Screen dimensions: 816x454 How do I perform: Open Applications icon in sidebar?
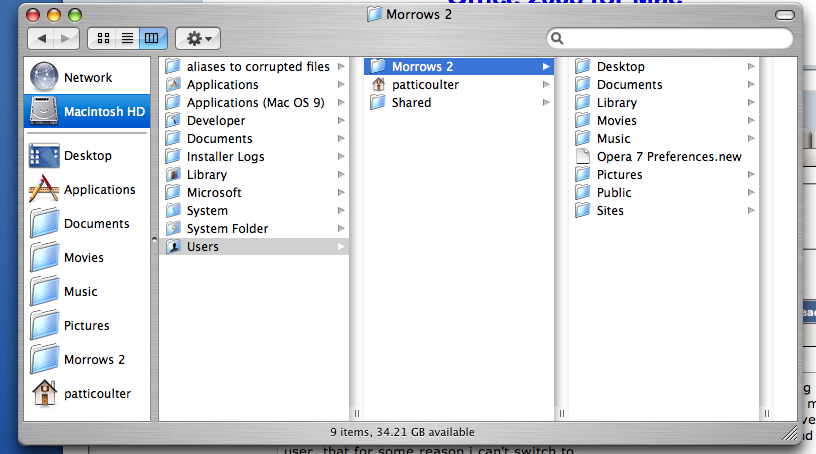pyautogui.click(x=44, y=189)
